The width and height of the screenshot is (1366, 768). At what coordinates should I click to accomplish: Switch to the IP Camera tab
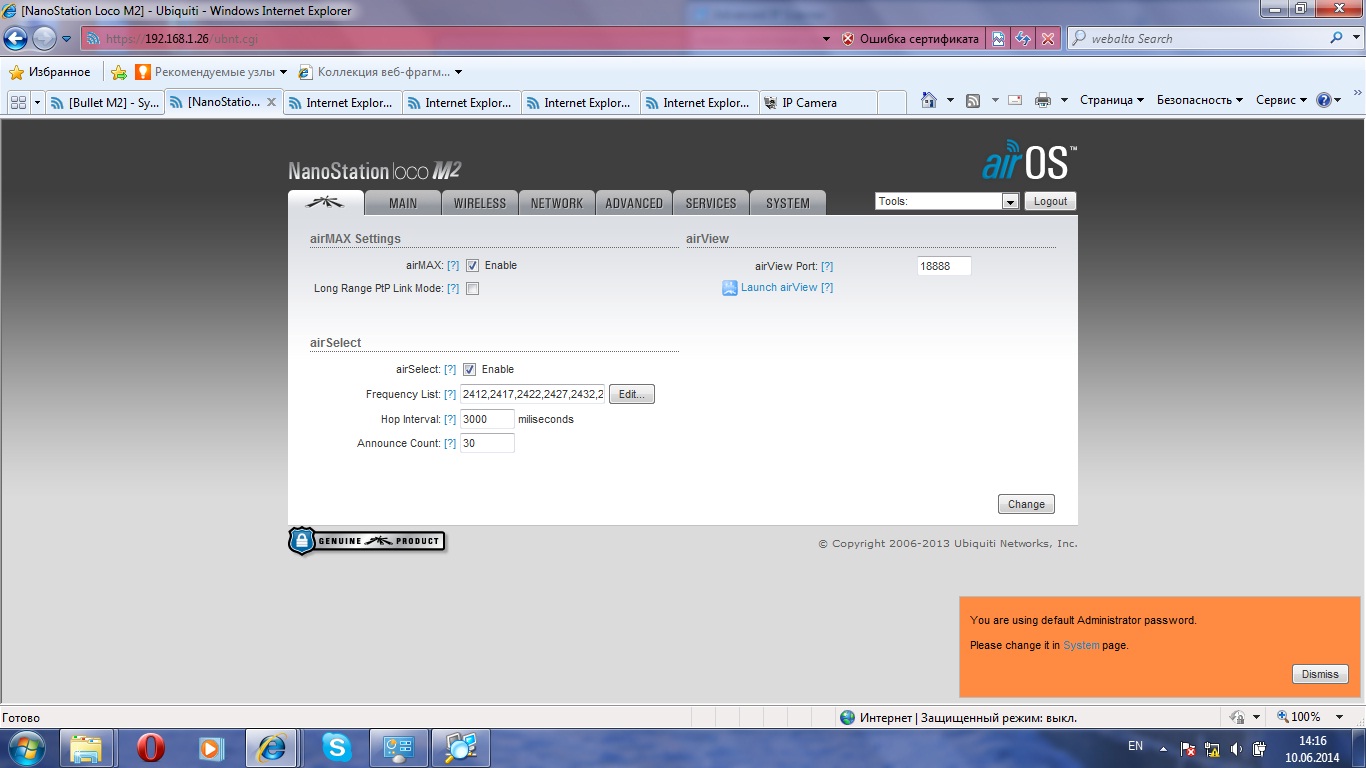[x=818, y=102]
